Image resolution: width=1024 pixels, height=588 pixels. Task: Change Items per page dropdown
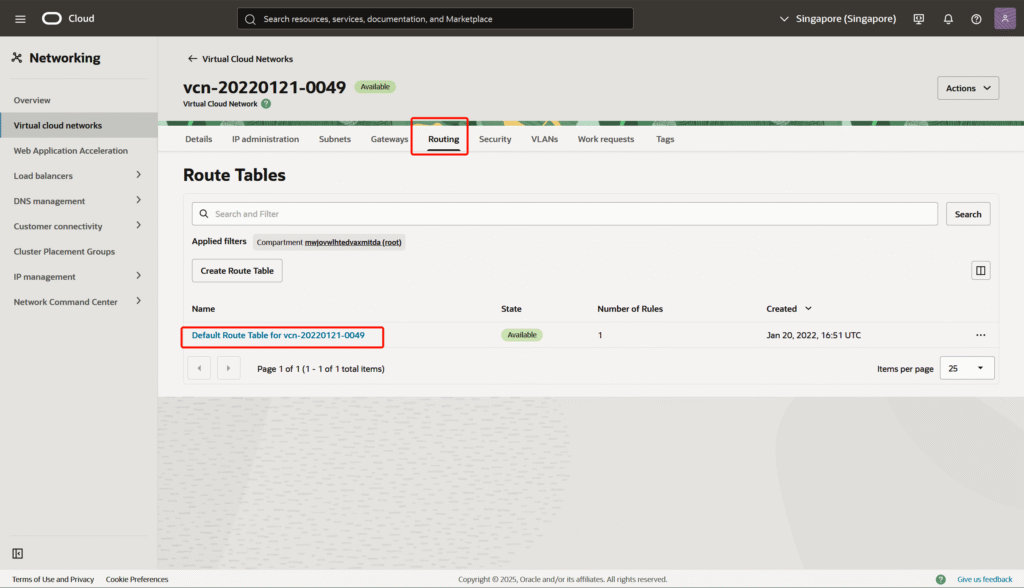pos(968,369)
